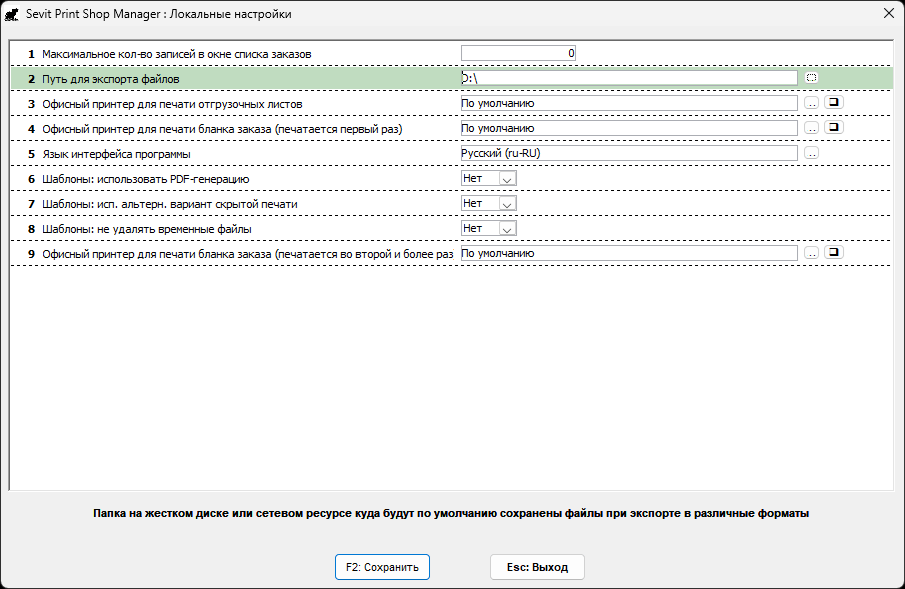
Task: Open the '..' chooser for the interface language
Action: tap(811, 153)
